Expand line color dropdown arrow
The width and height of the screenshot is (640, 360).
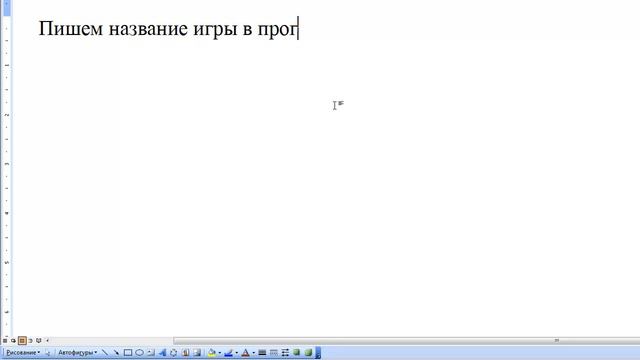coord(236,353)
